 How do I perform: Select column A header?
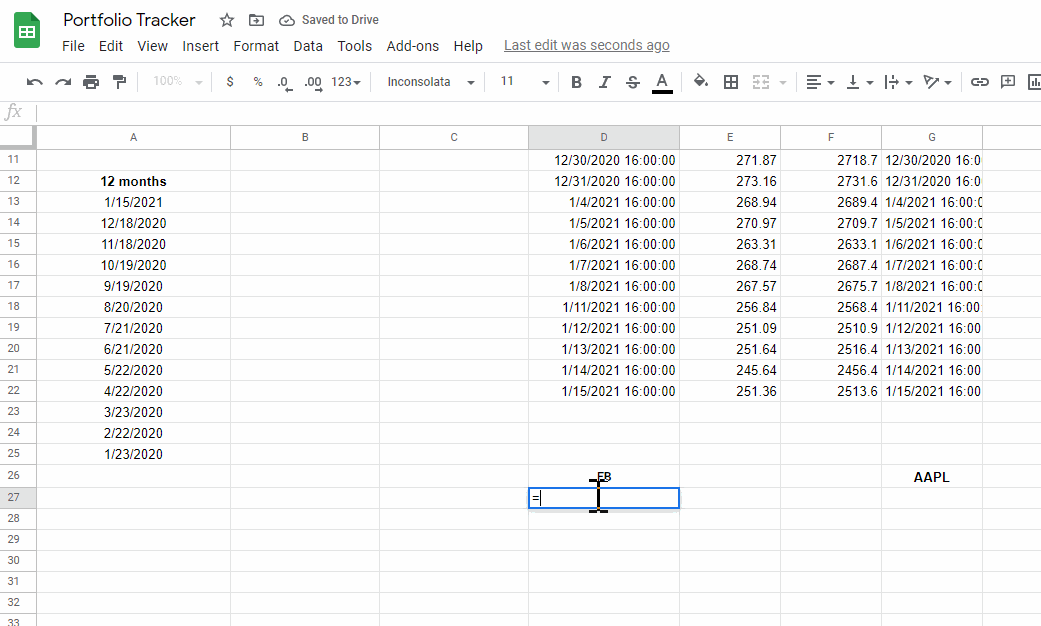click(133, 137)
